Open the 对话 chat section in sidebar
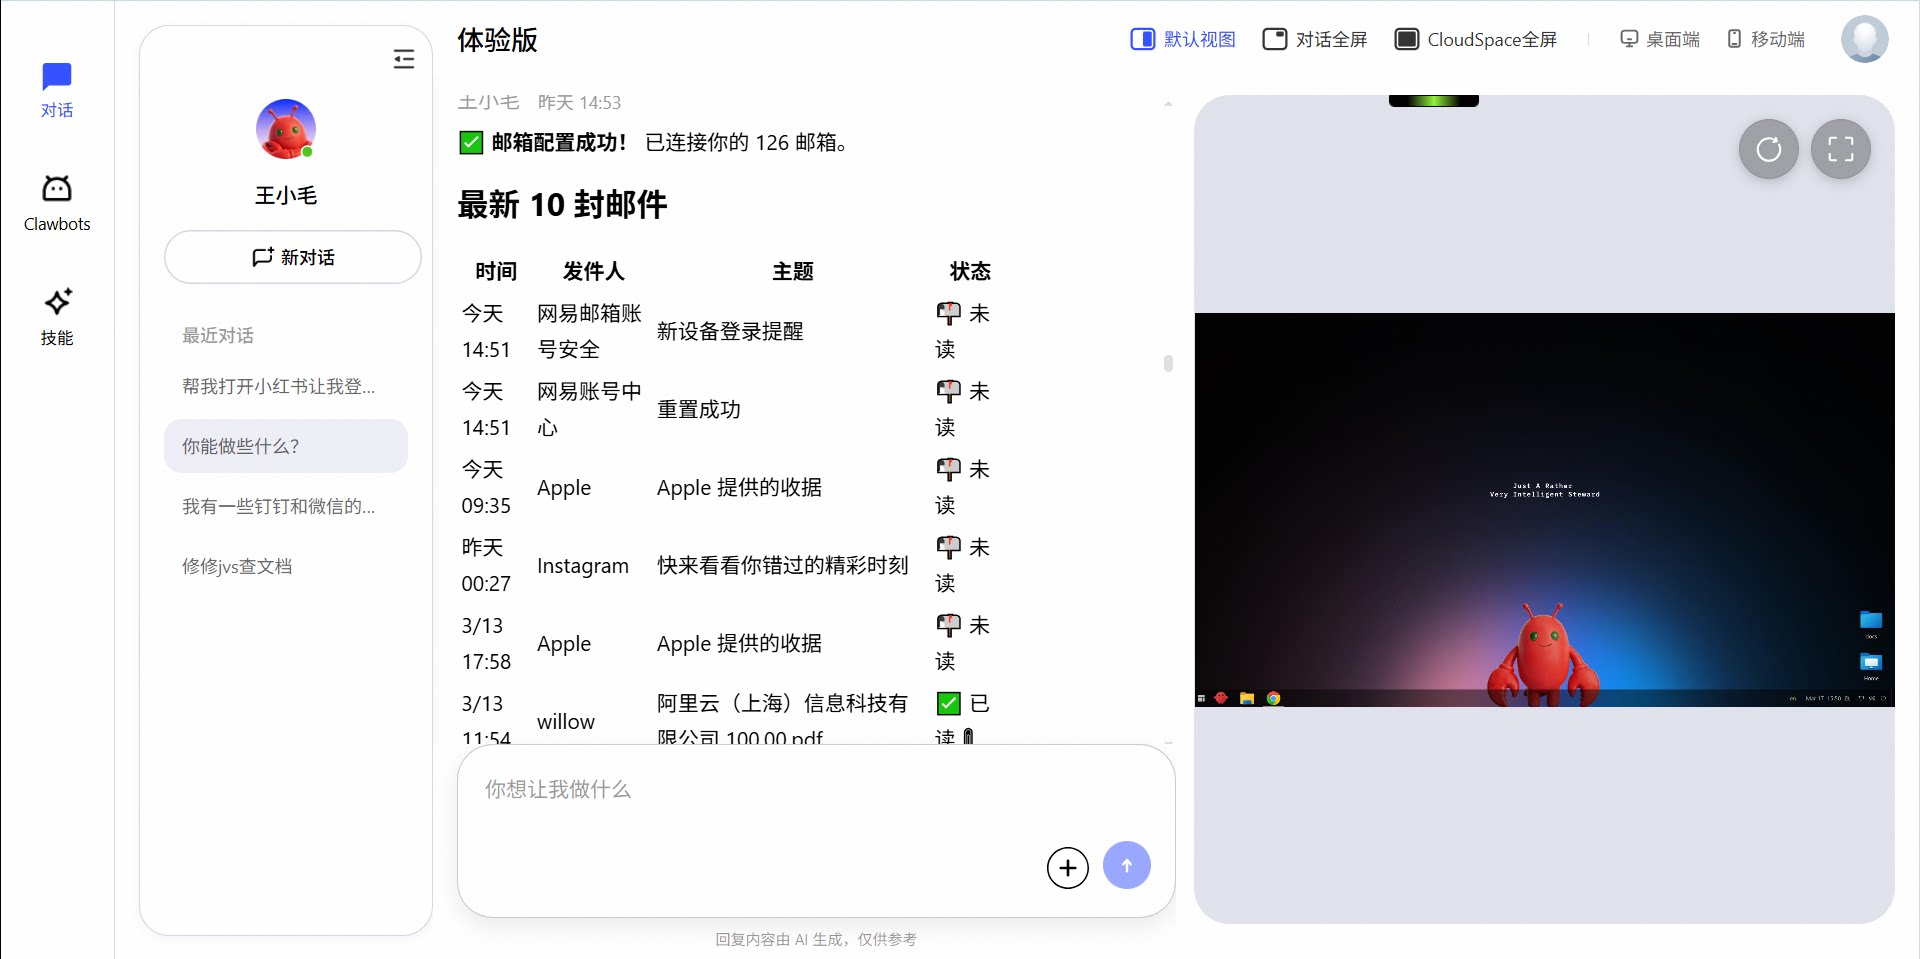The image size is (1920, 959). [57, 90]
